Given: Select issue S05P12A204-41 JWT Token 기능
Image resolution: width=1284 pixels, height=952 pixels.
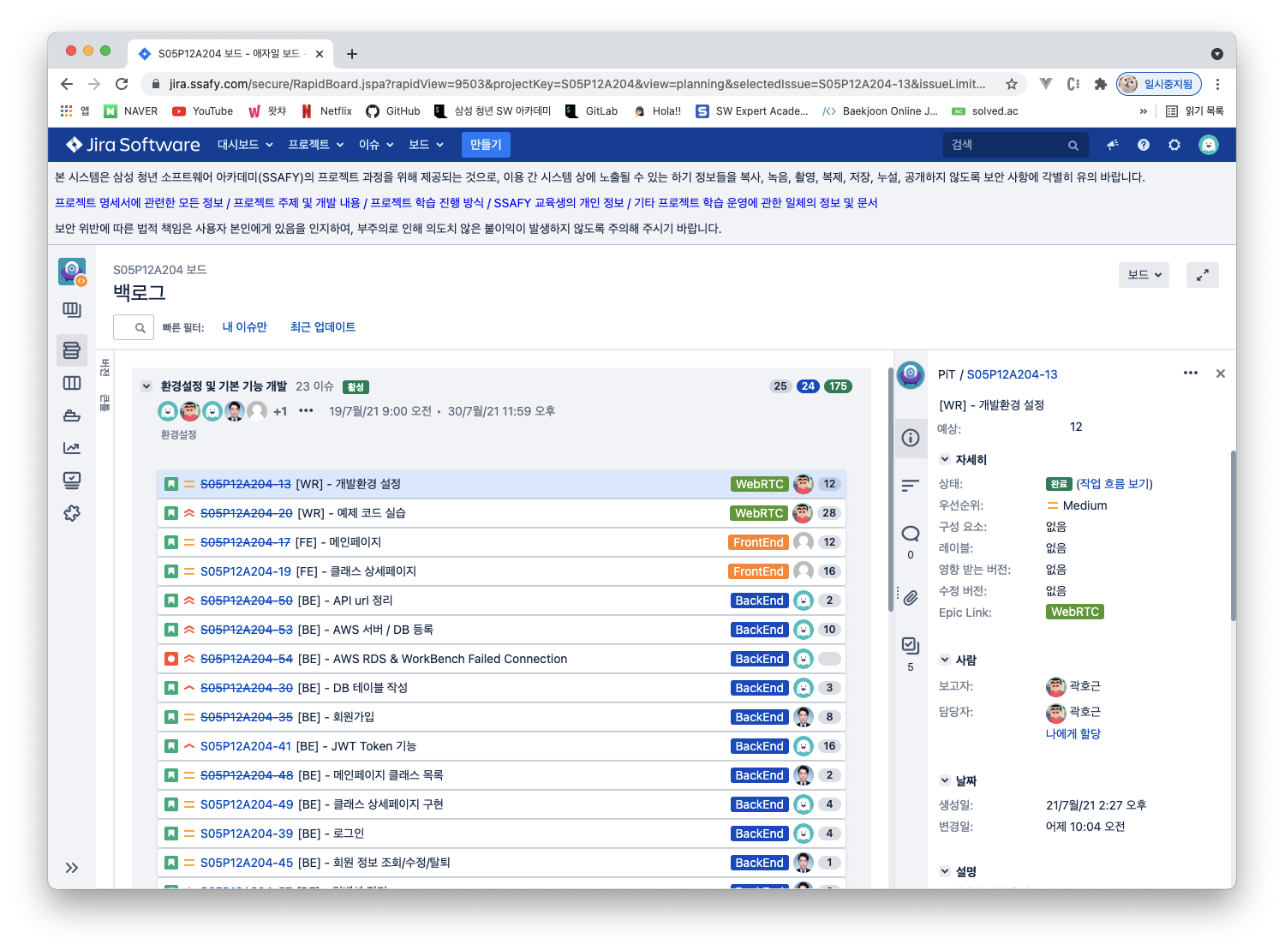Looking at the screenshot, I should [x=501, y=746].
